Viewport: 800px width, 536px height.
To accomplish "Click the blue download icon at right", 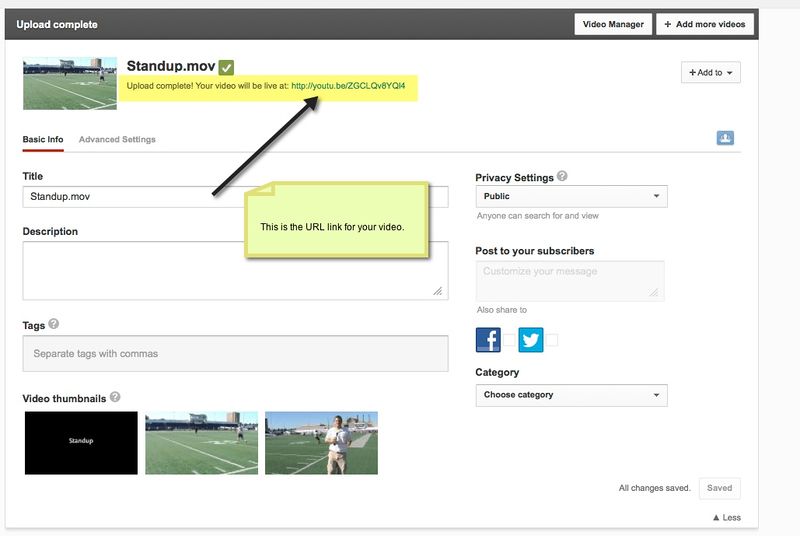I will (725, 138).
